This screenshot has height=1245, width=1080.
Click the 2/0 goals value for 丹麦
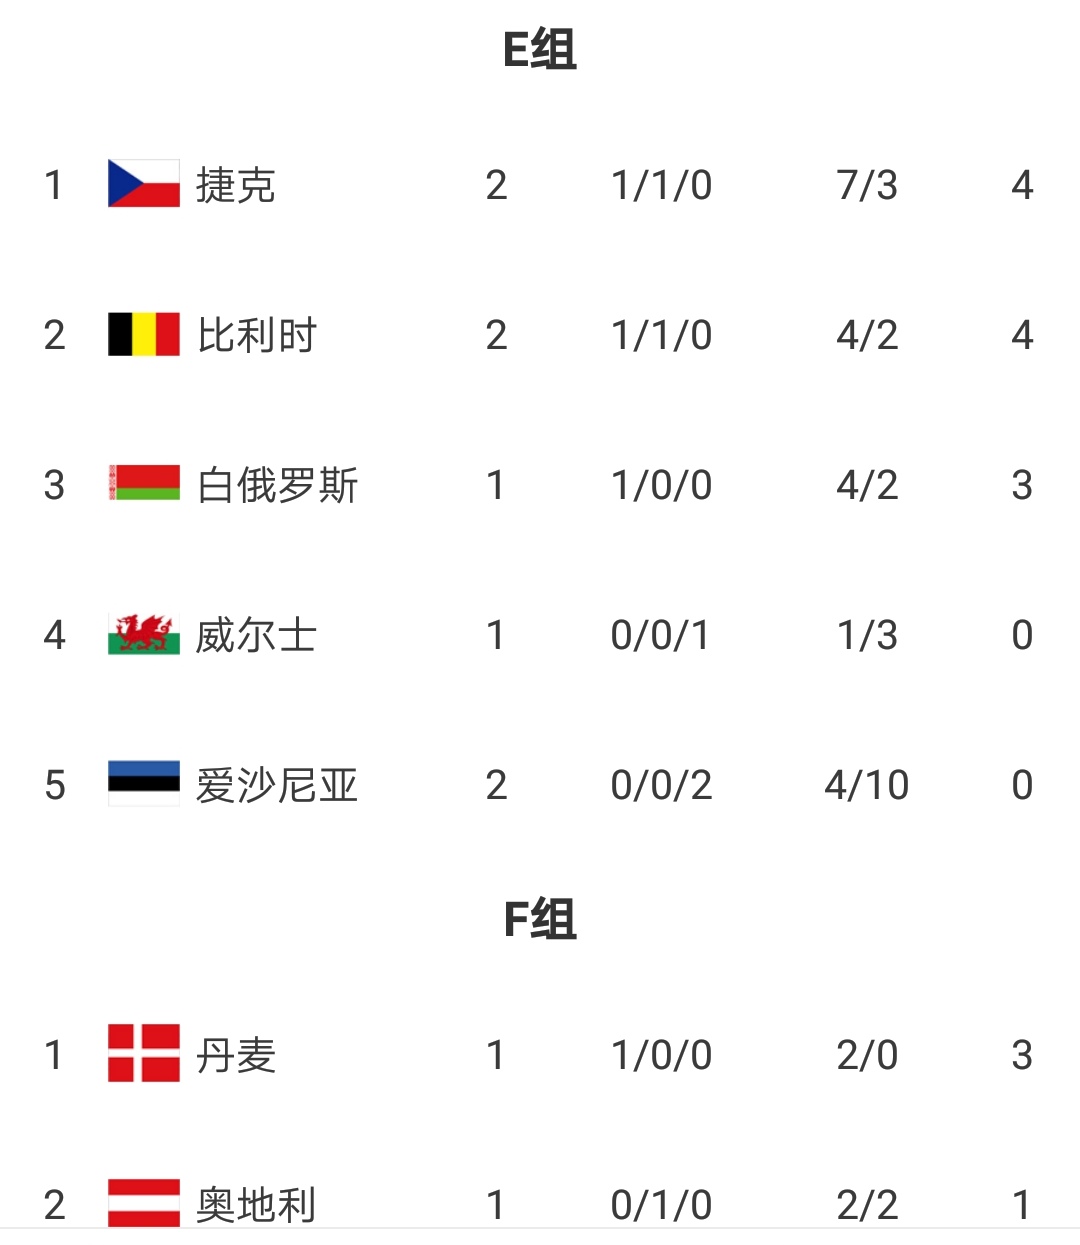[x=867, y=1056]
